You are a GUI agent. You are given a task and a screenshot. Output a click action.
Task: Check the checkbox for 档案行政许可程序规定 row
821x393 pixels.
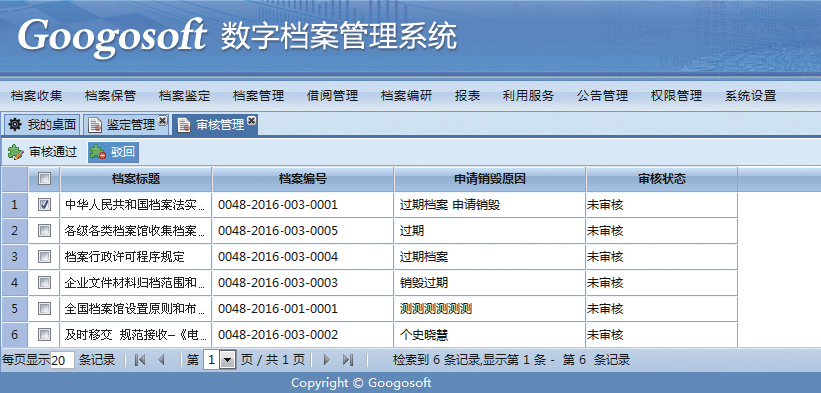coord(45,256)
